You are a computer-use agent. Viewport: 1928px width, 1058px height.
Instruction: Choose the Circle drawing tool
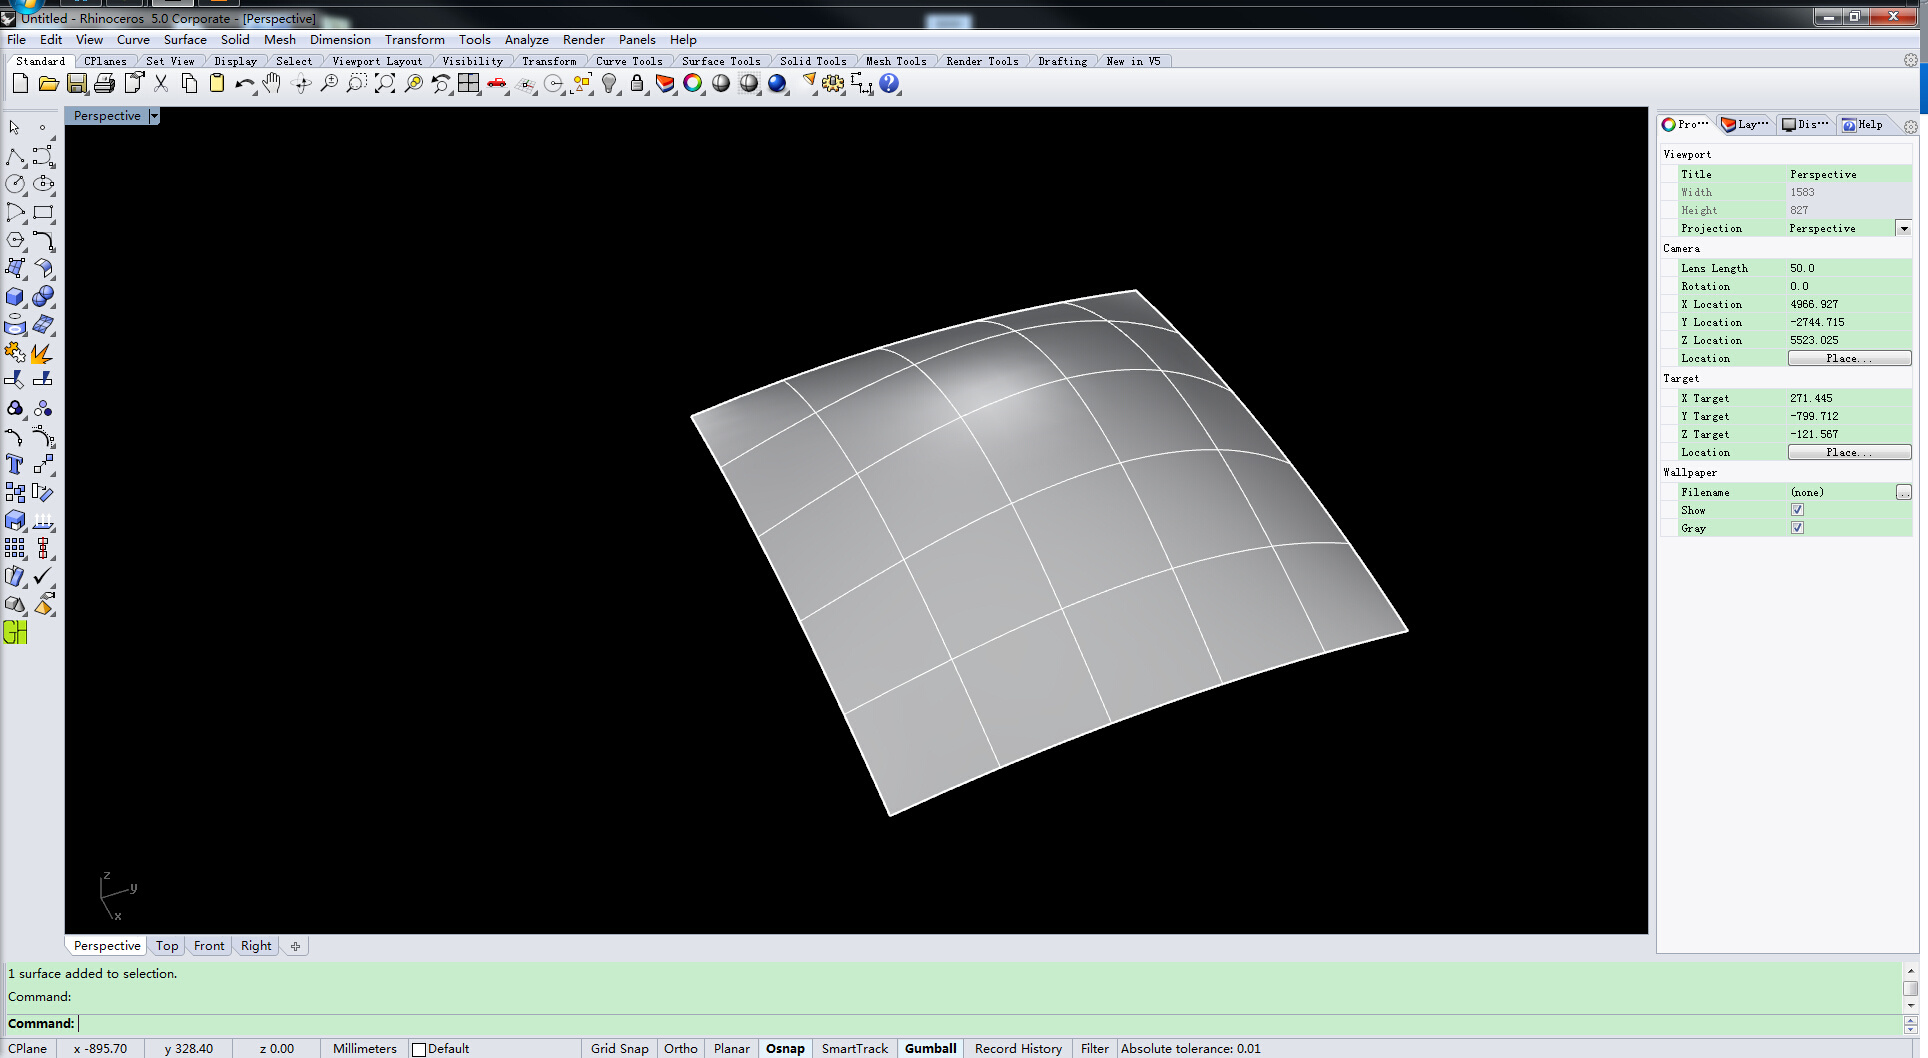coord(15,184)
